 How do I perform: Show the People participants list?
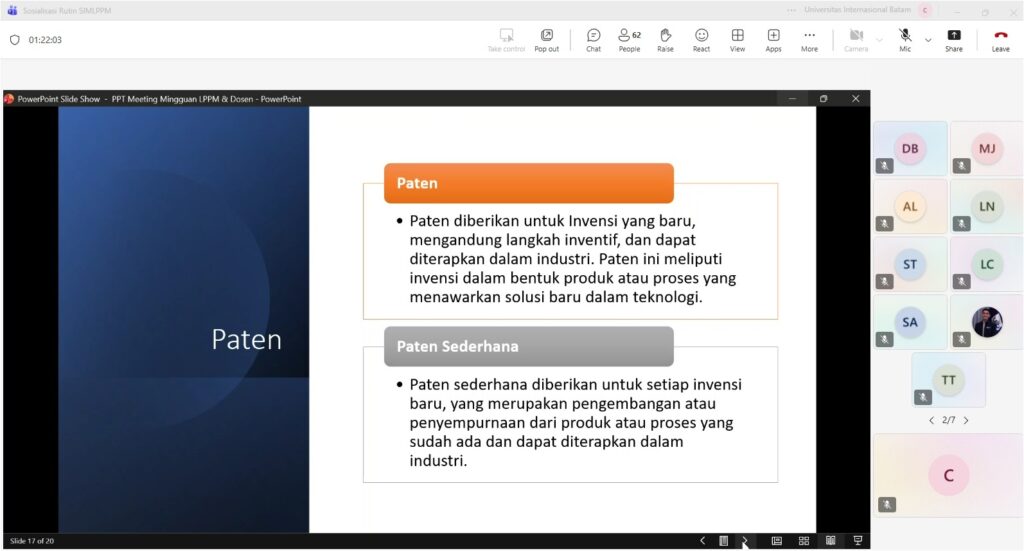[x=629, y=40]
